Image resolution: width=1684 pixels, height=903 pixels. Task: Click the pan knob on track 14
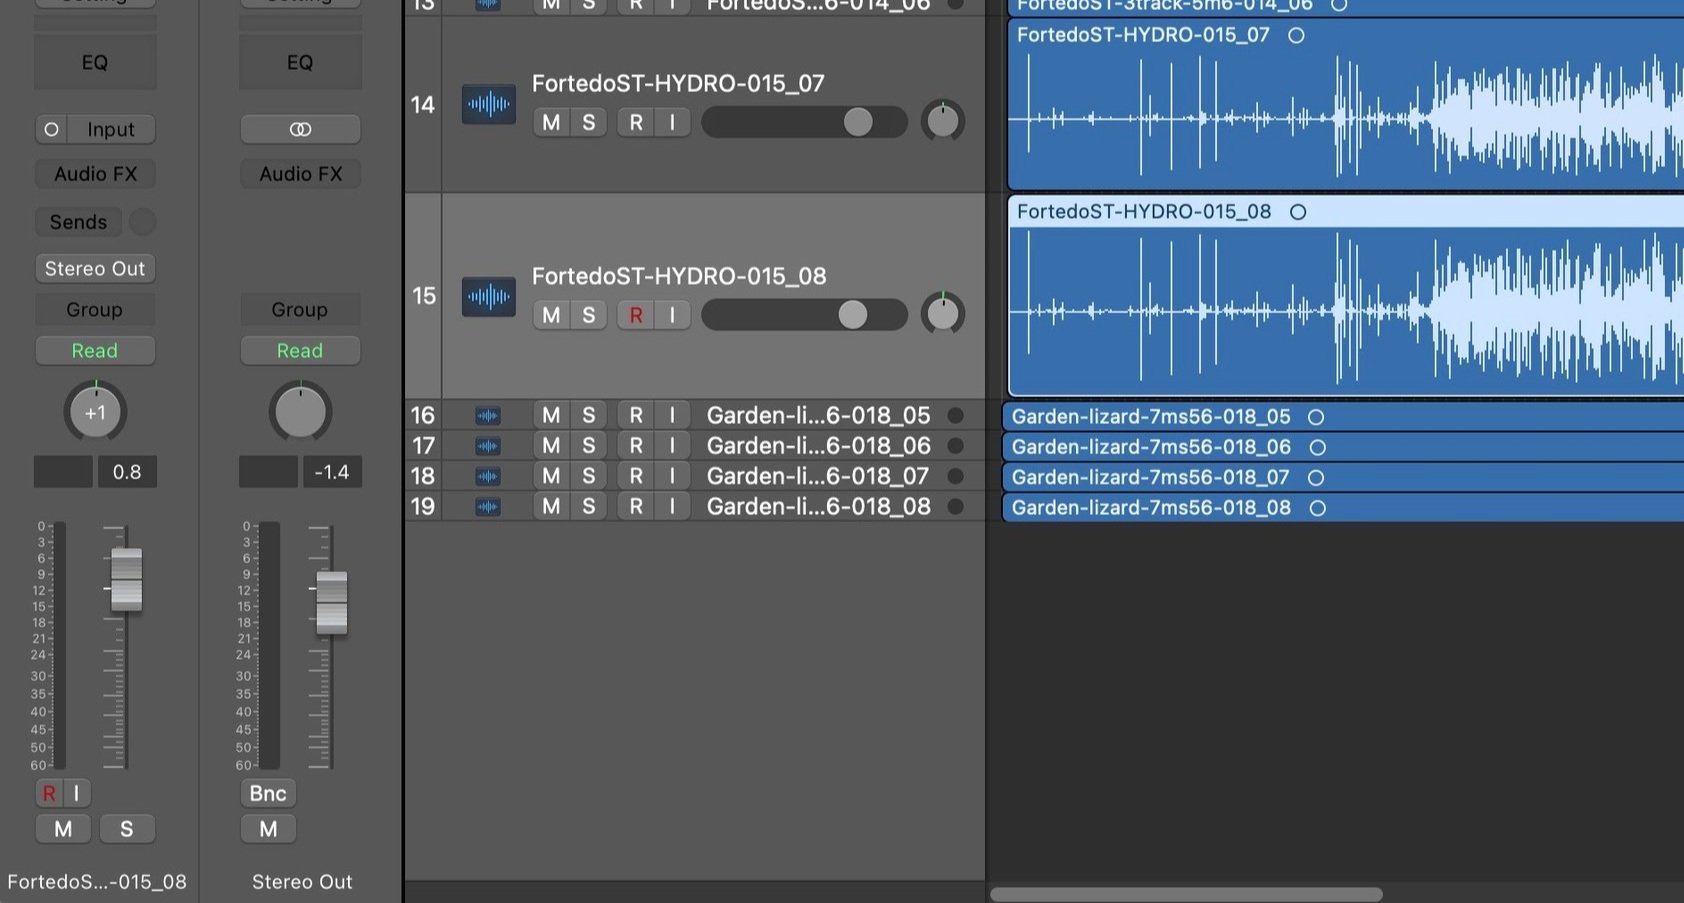pos(943,121)
